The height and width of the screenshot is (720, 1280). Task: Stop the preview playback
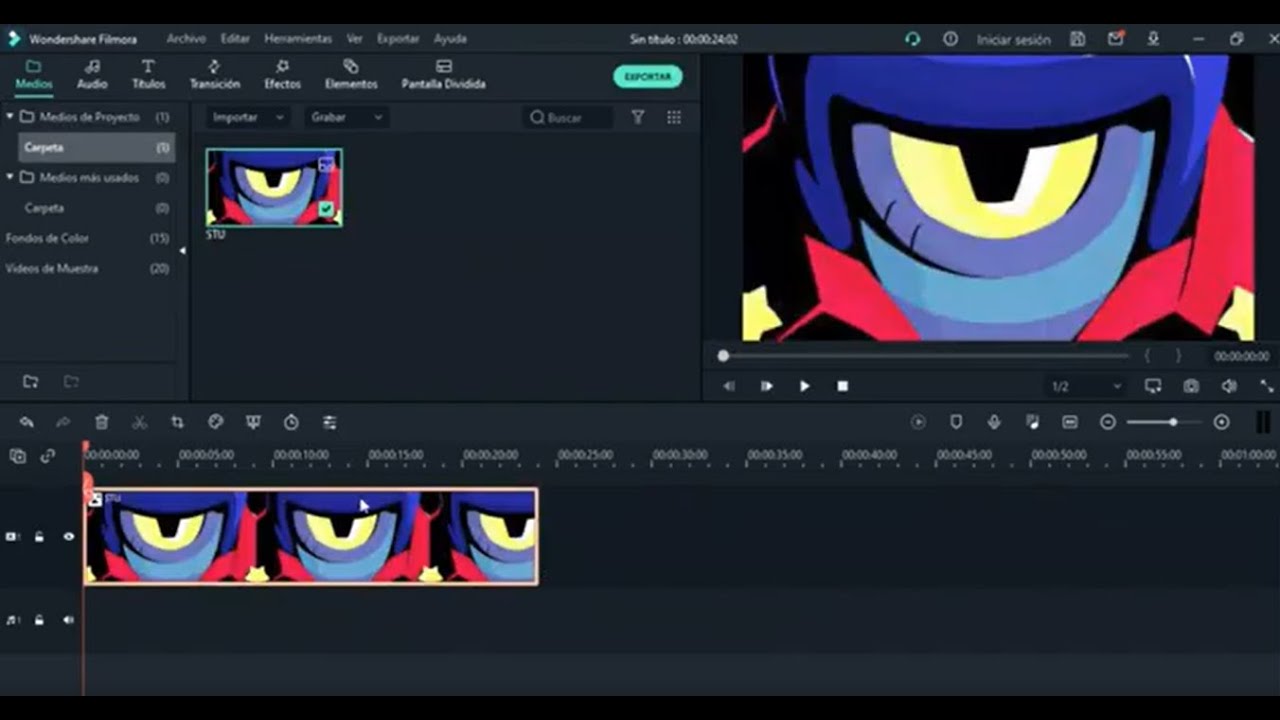click(843, 386)
